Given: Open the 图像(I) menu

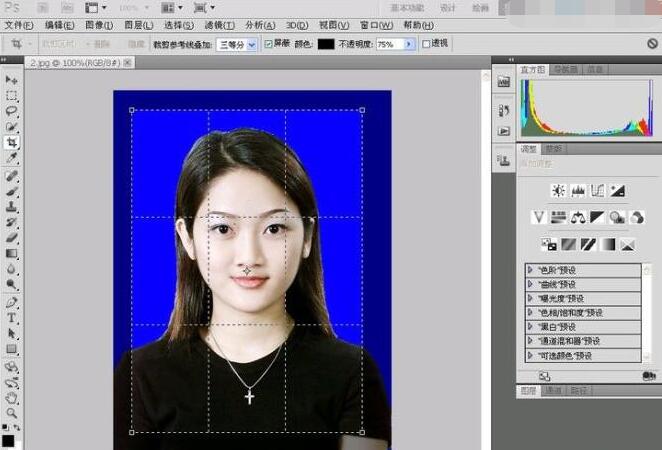Looking at the screenshot, I should (x=99, y=25).
